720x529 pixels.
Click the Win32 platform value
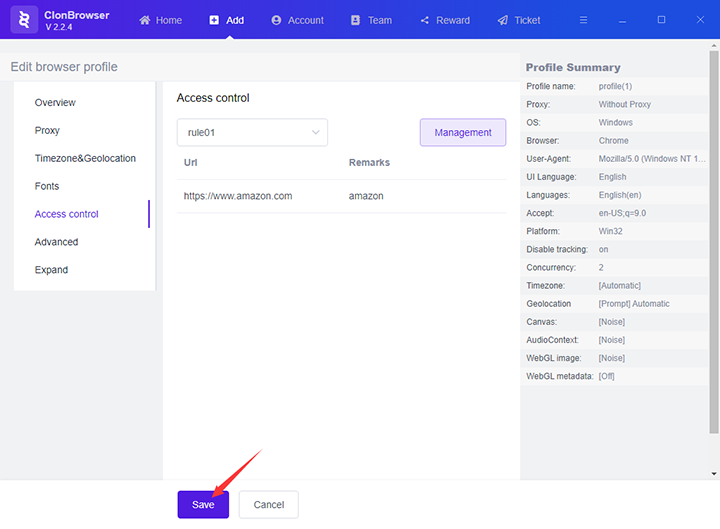(x=610, y=231)
